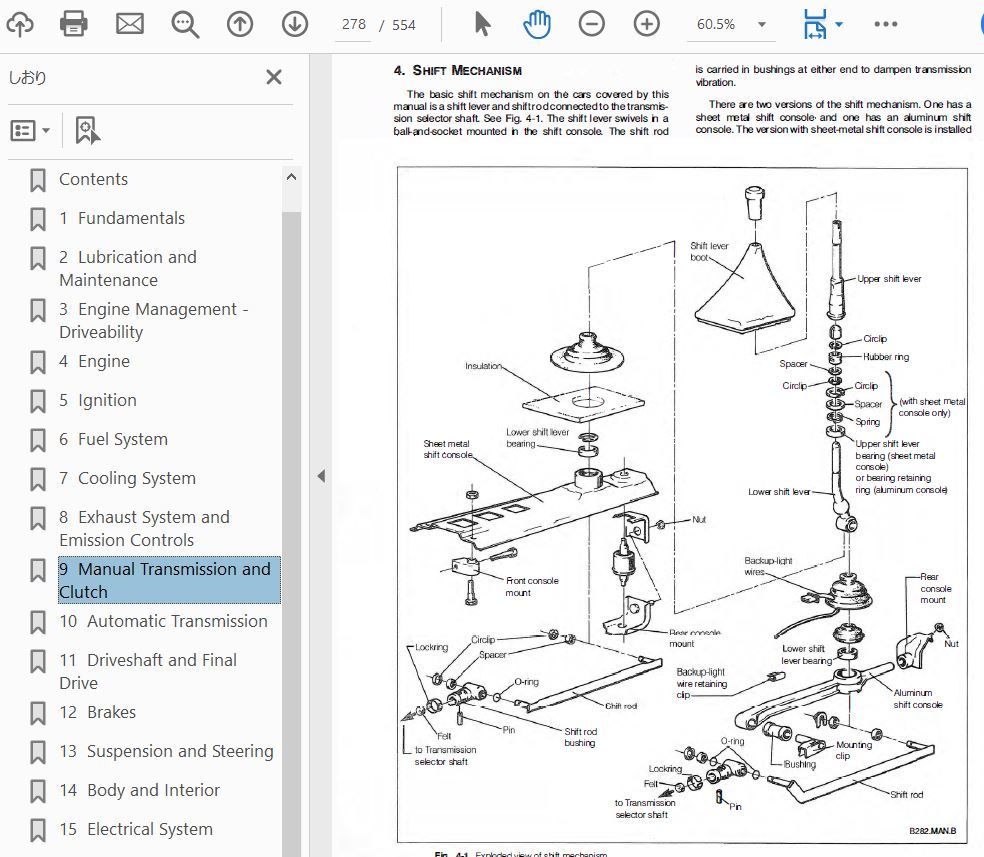
Task: Open bookmark 5 Ignition
Action: pos(97,400)
